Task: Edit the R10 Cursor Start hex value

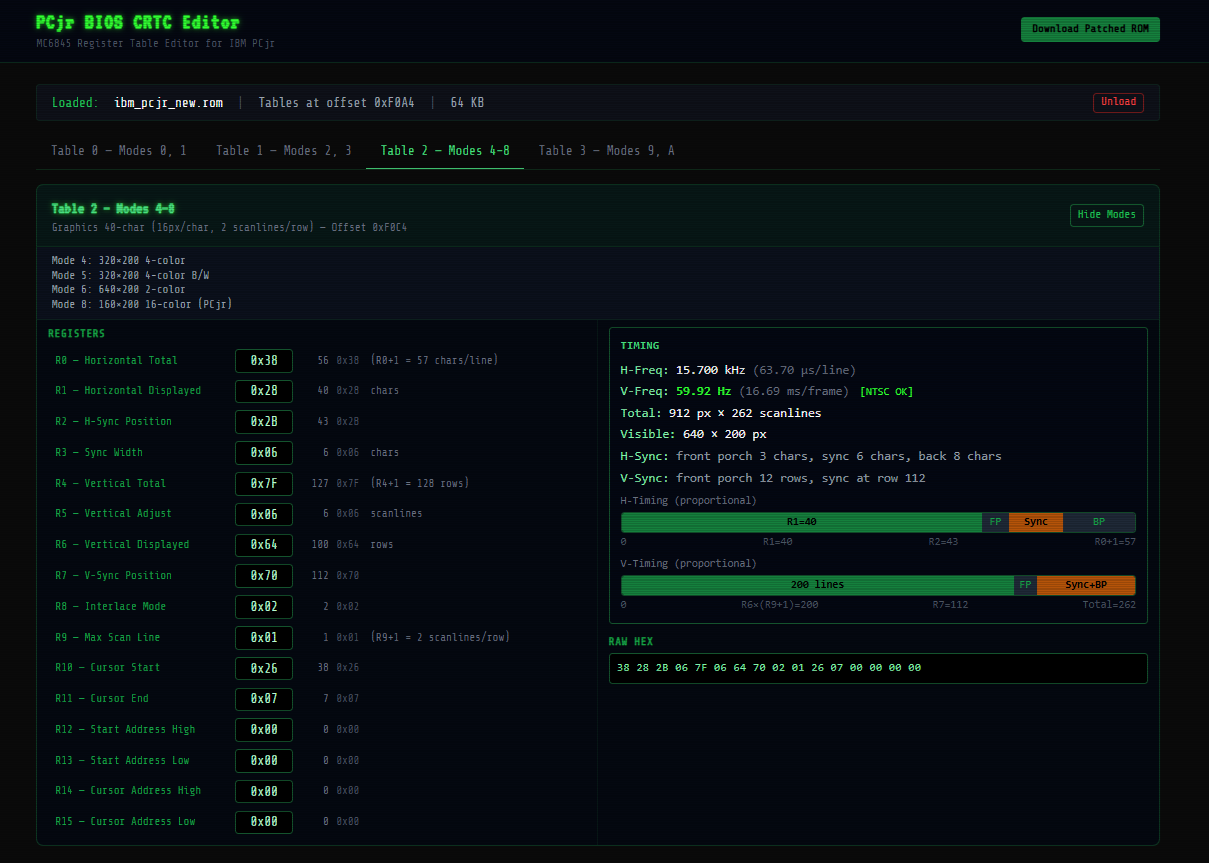Action: point(264,668)
